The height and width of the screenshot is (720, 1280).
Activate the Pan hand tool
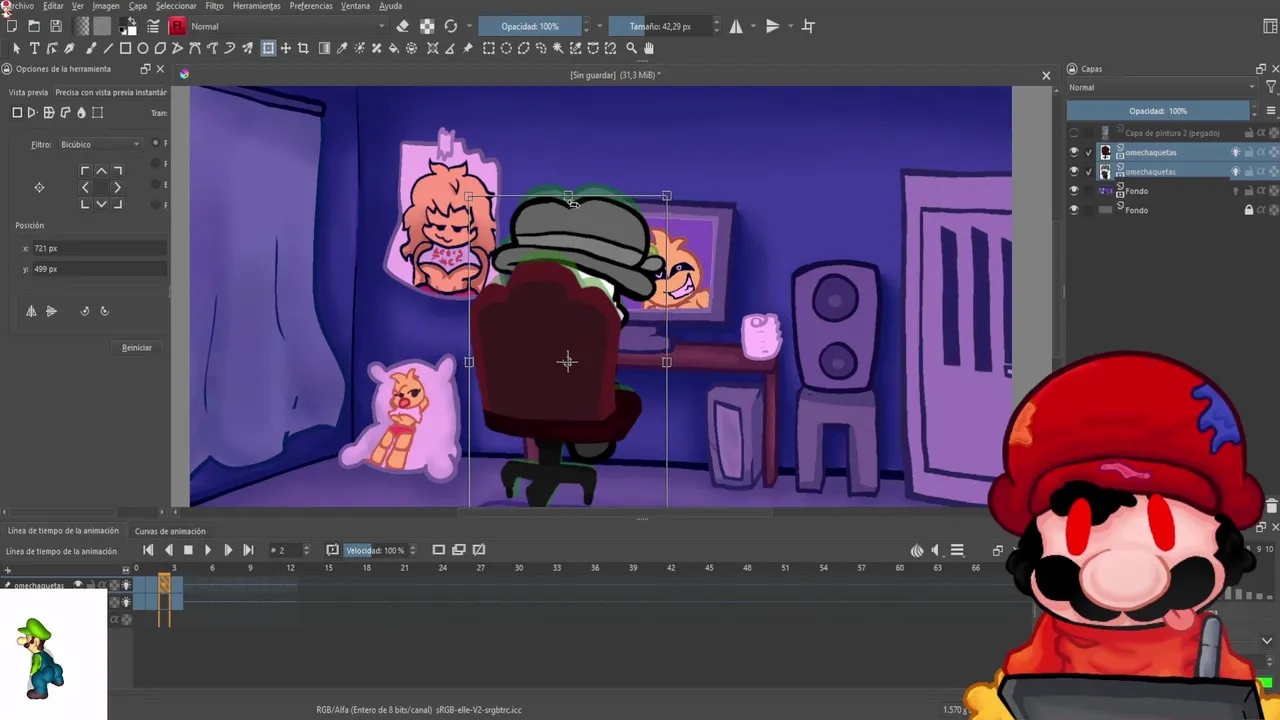[649, 48]
